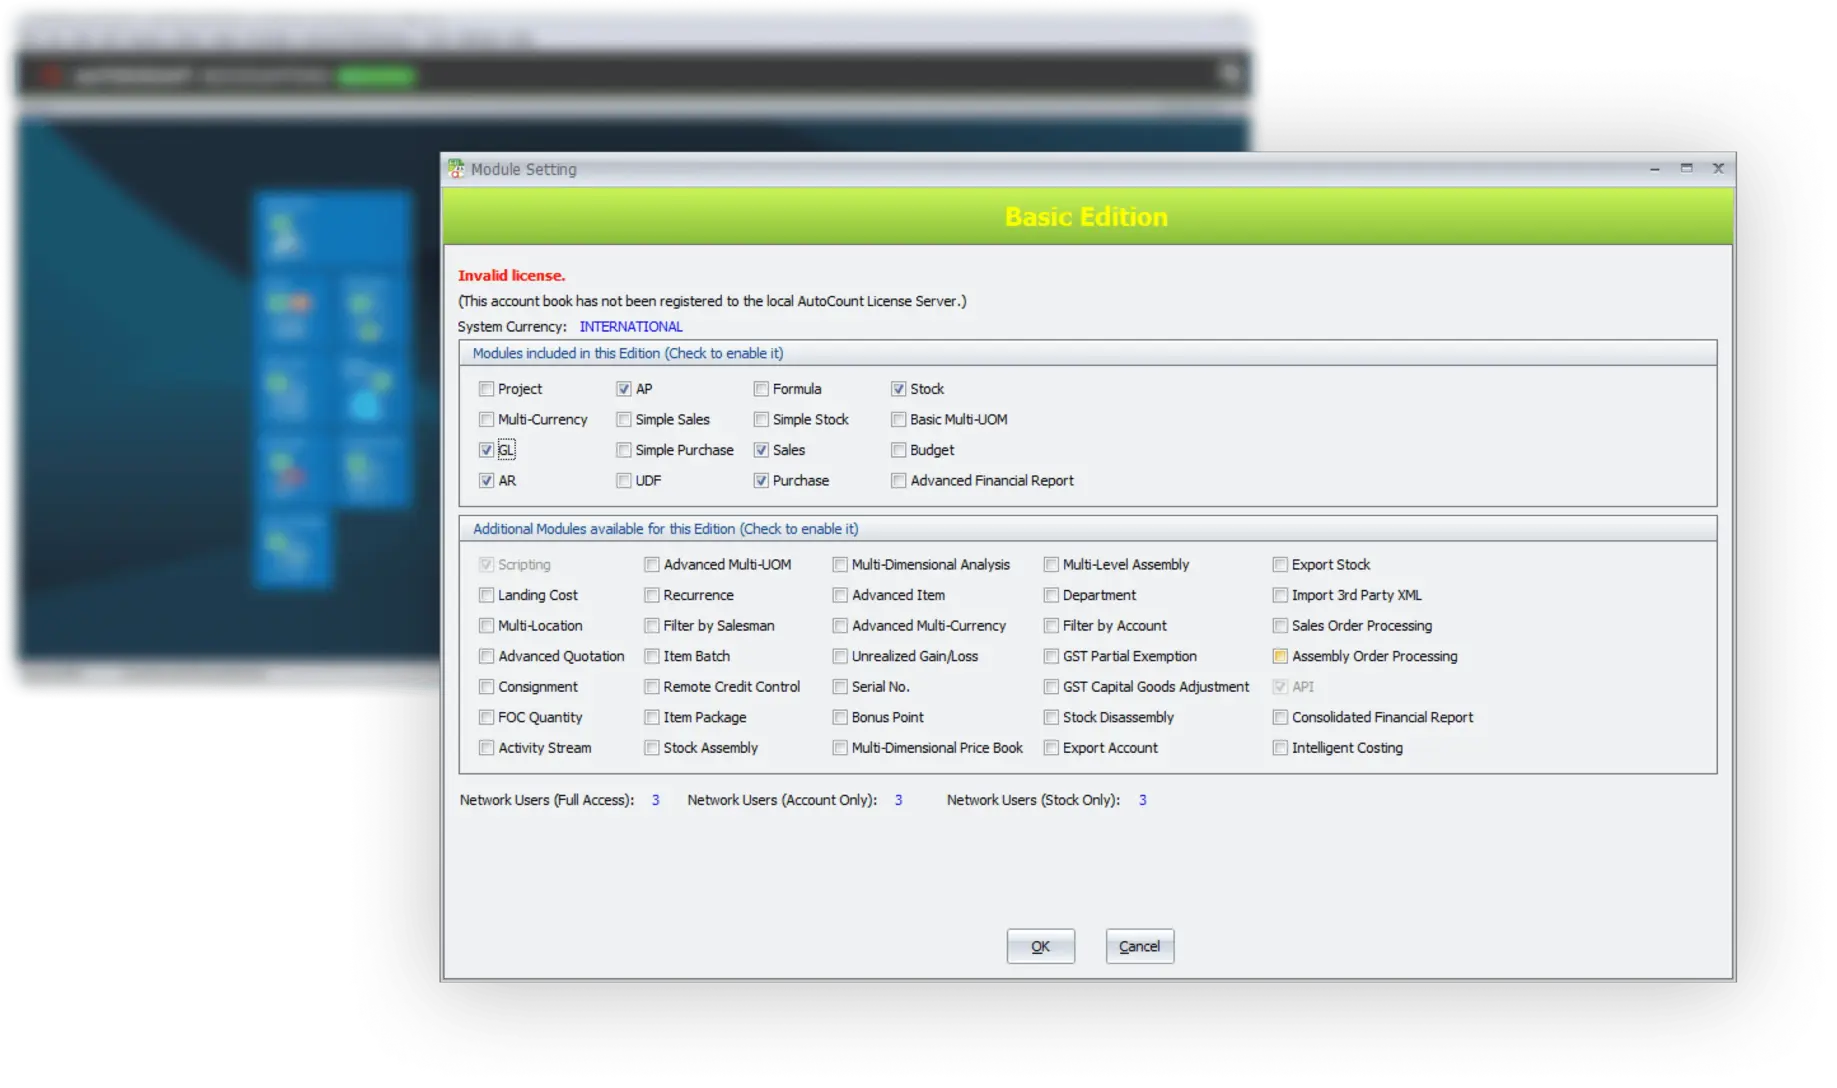Disable the AP module
Image resolution: width=1837 pixels, height=1088 pixels.
click(x=624, y=388)
